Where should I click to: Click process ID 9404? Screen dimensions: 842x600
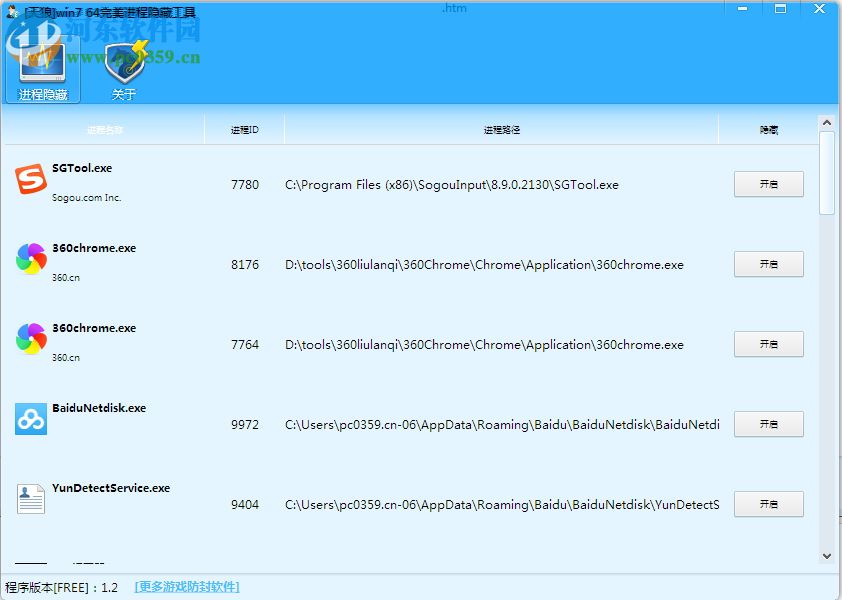click(x=245, y=505)
